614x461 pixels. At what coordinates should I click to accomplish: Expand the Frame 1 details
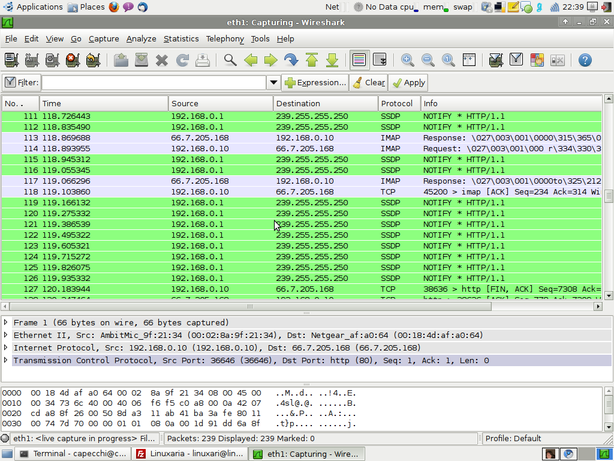click(x=5, y=322)
